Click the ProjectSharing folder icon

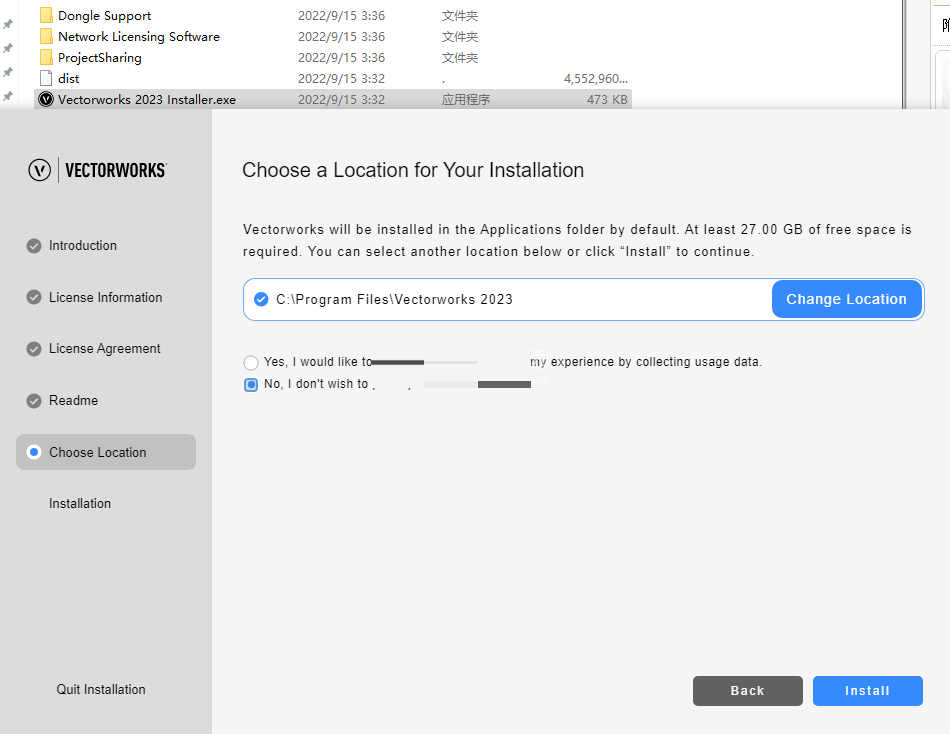[x=46, y=58]
